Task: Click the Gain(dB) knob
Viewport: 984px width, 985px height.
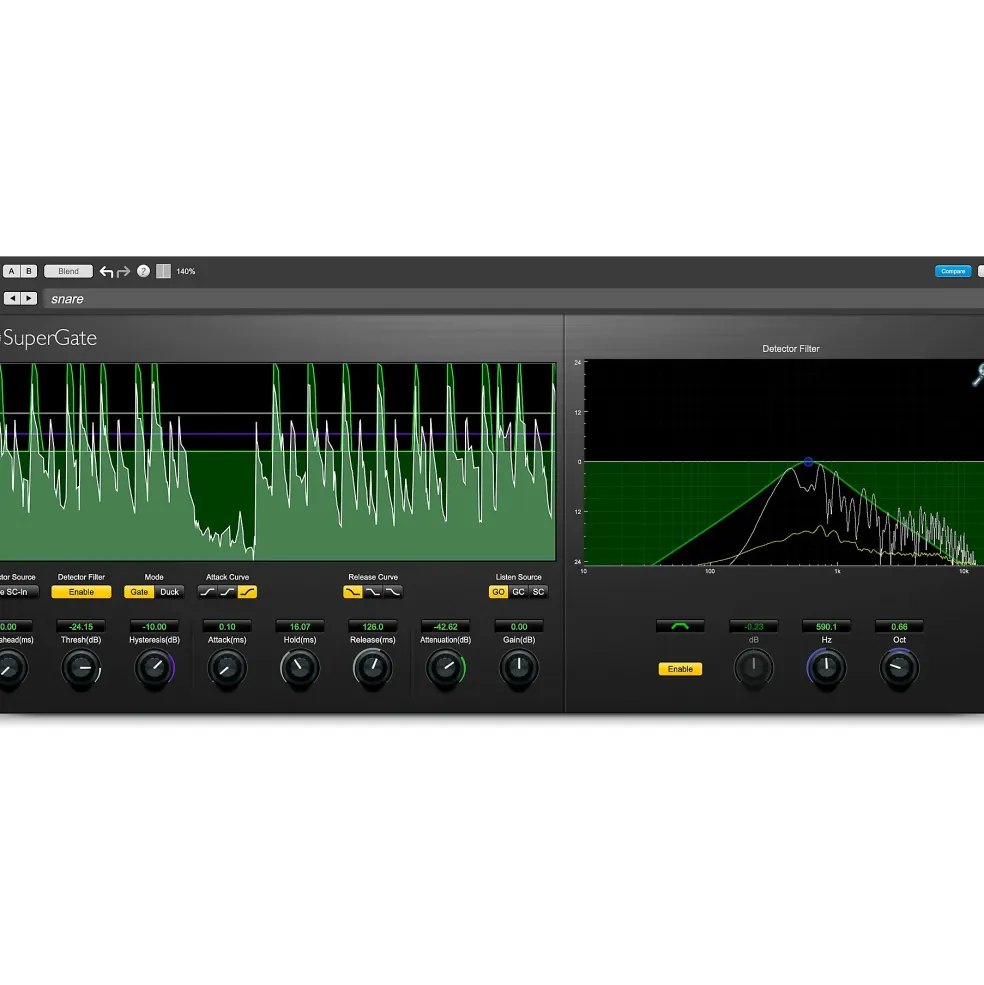Action: pos(518,668)
